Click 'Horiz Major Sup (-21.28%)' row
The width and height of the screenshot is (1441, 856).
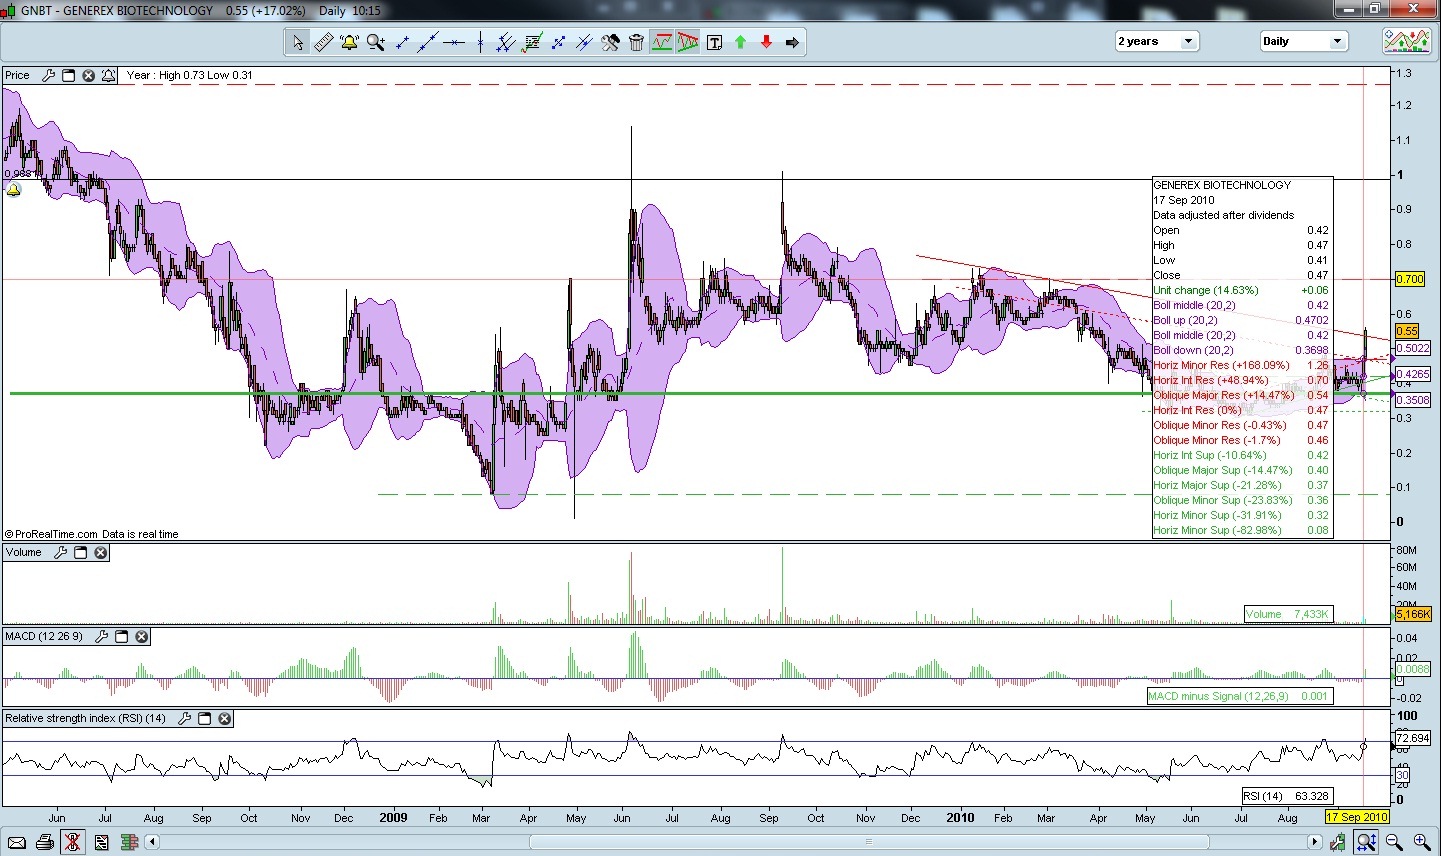pyautogui.click(x=1242, y=485)
